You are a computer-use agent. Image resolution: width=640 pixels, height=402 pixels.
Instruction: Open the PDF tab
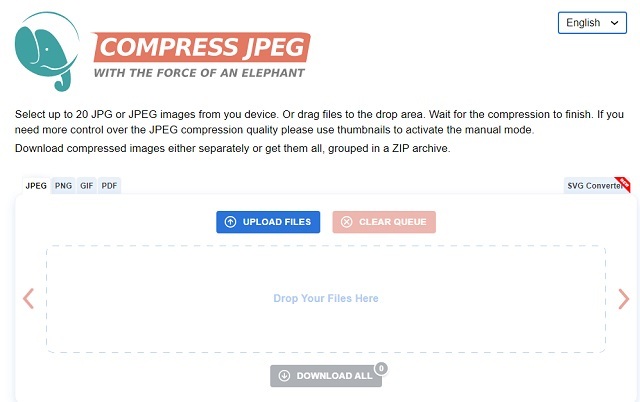click(110, 185)
